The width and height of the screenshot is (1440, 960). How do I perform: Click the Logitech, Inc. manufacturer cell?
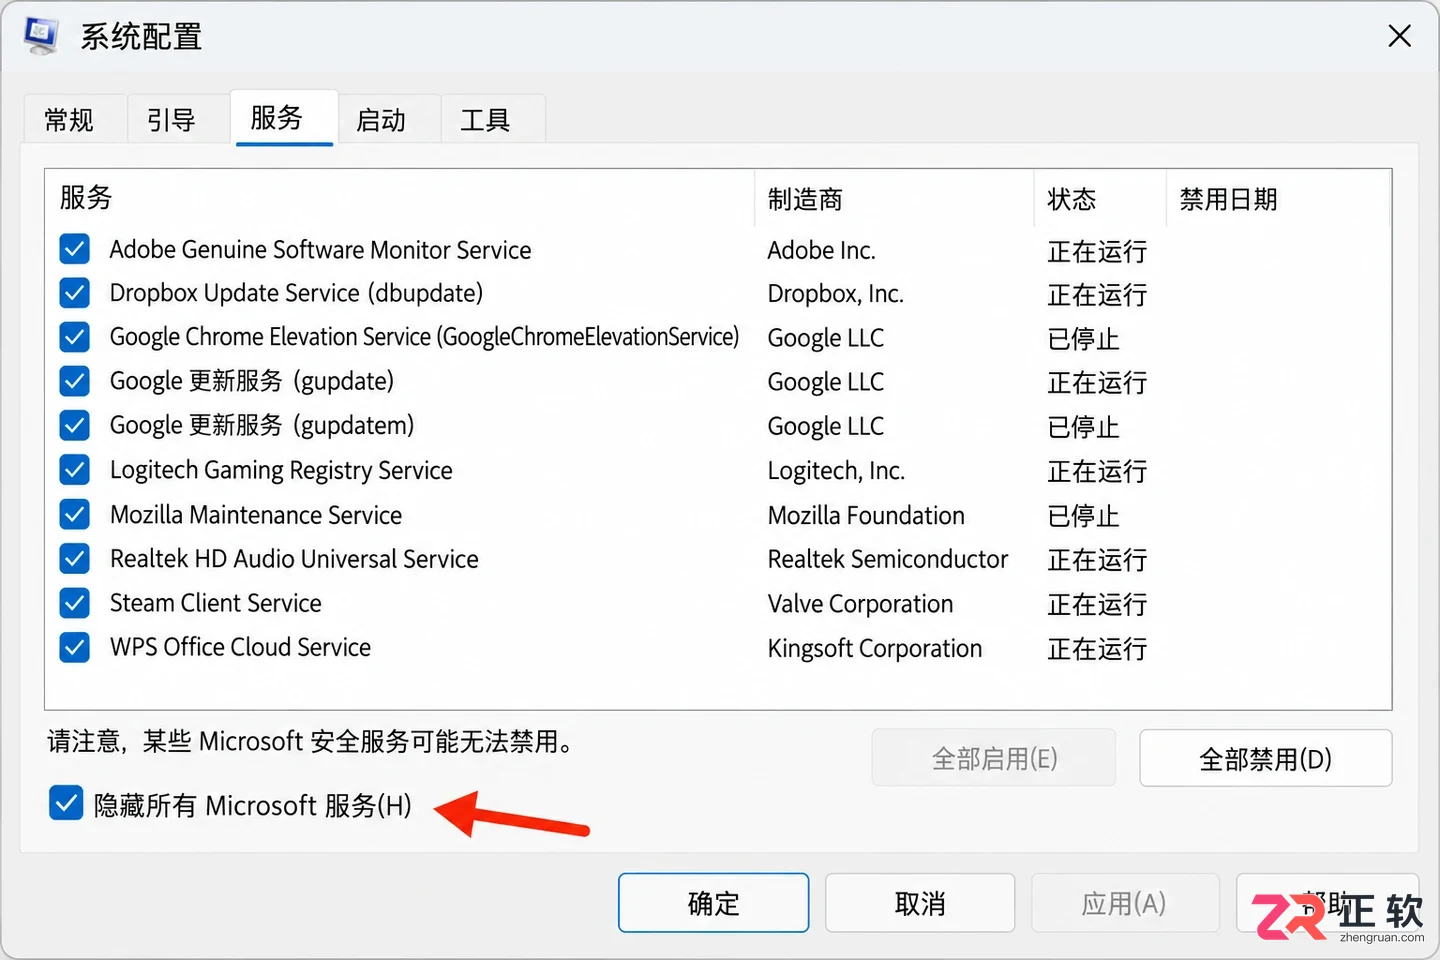[836, 471]
